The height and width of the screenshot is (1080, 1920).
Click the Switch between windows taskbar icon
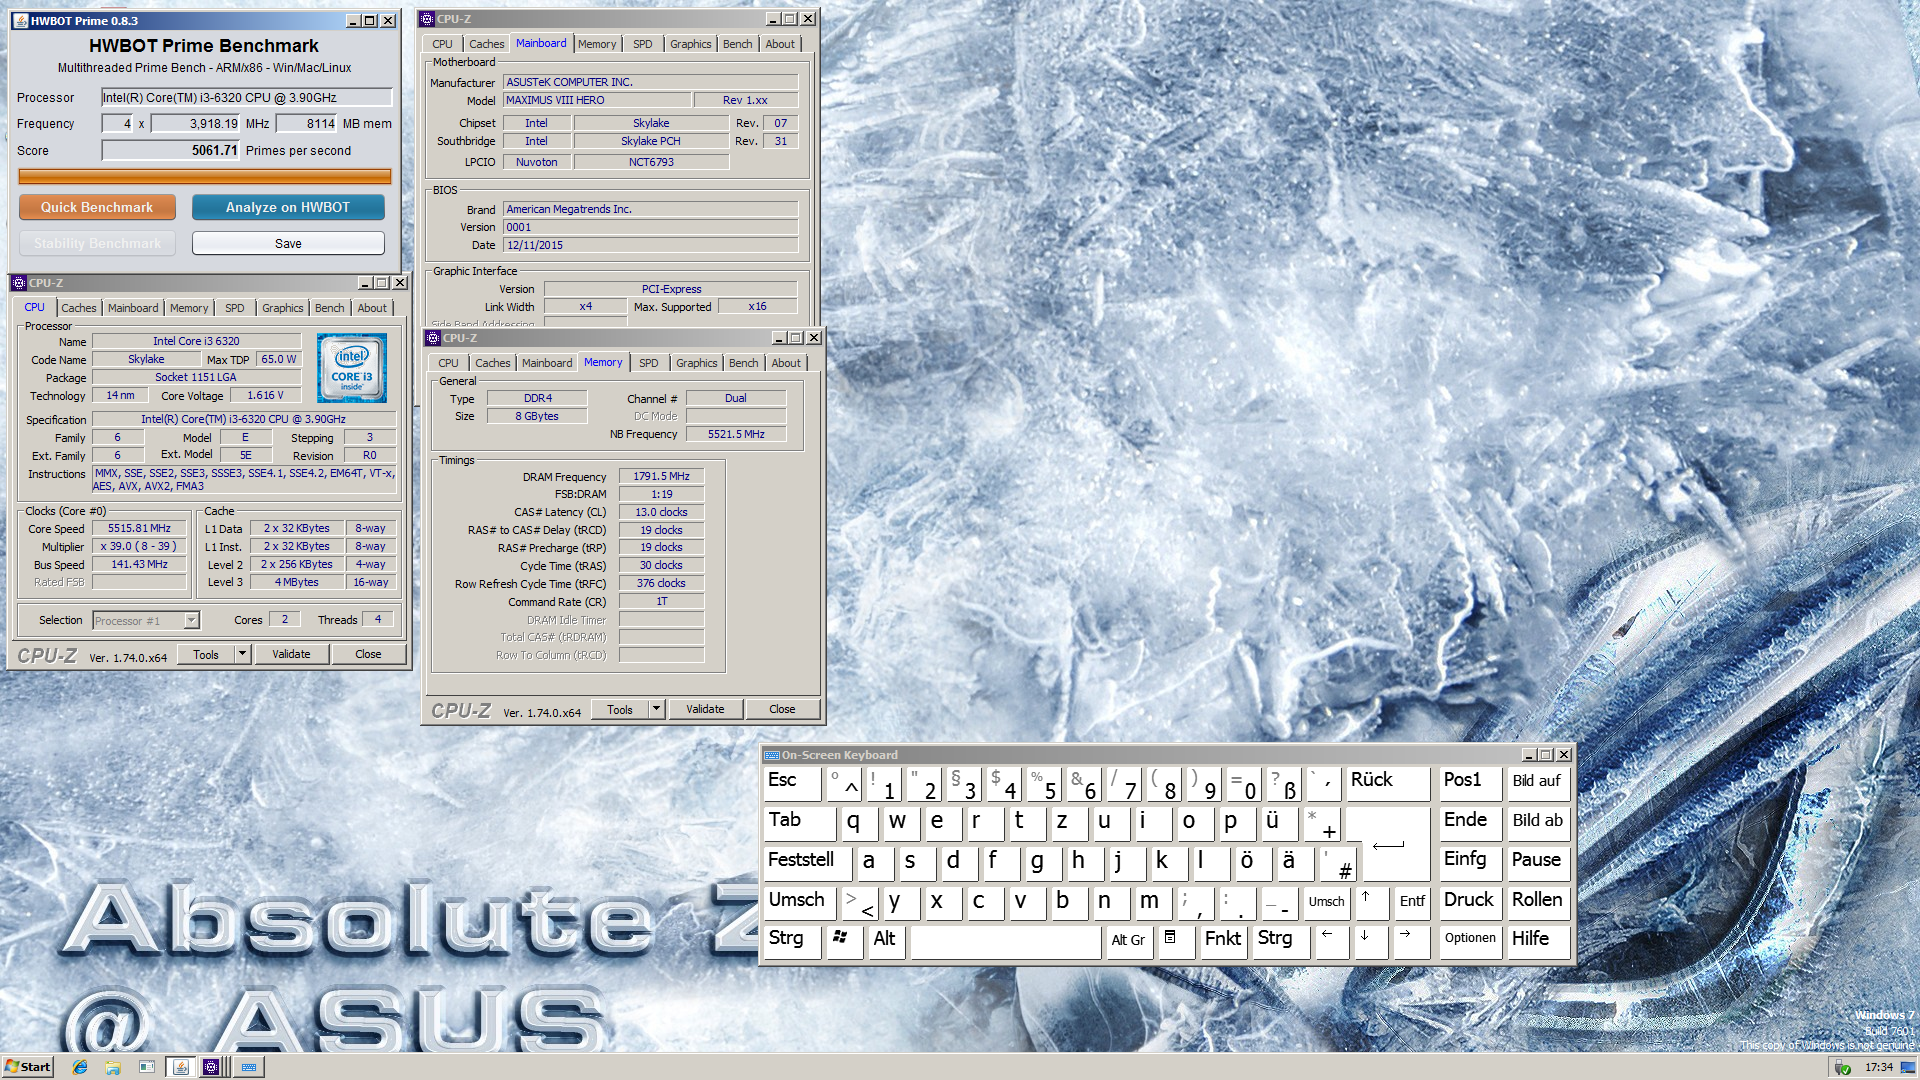coord(147,1067)
